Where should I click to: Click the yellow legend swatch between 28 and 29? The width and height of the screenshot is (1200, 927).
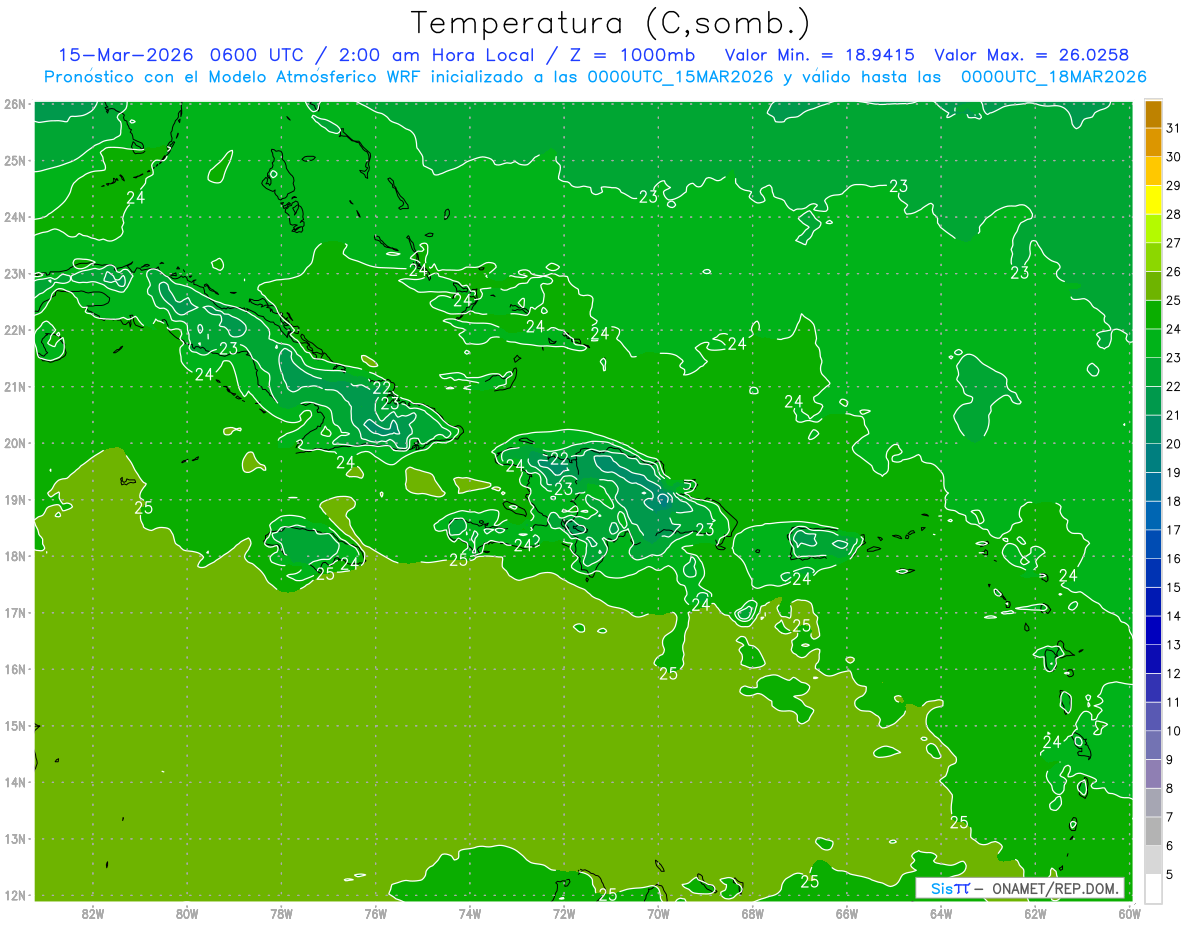click(x=1153, y=199)
